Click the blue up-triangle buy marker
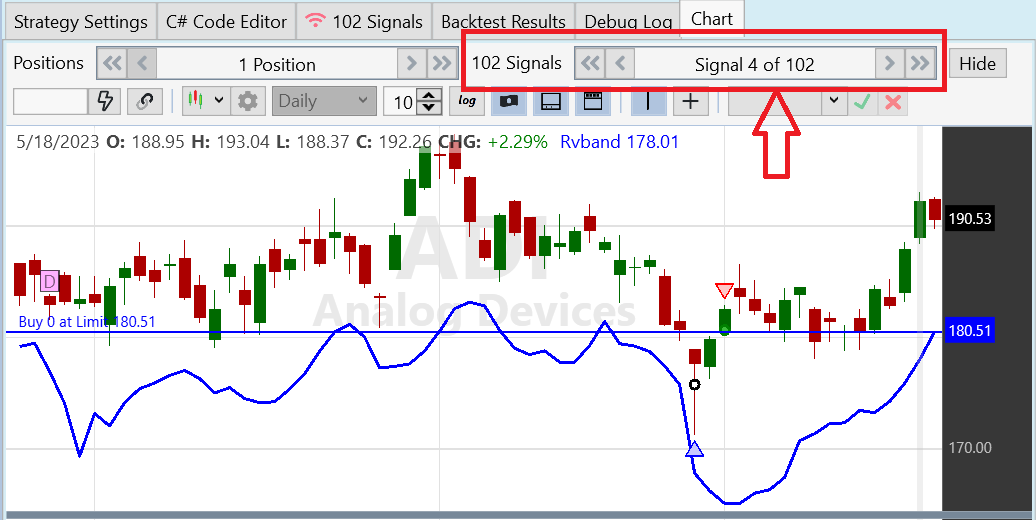Viewport: 1036px width, 520px height. [694, 449]
